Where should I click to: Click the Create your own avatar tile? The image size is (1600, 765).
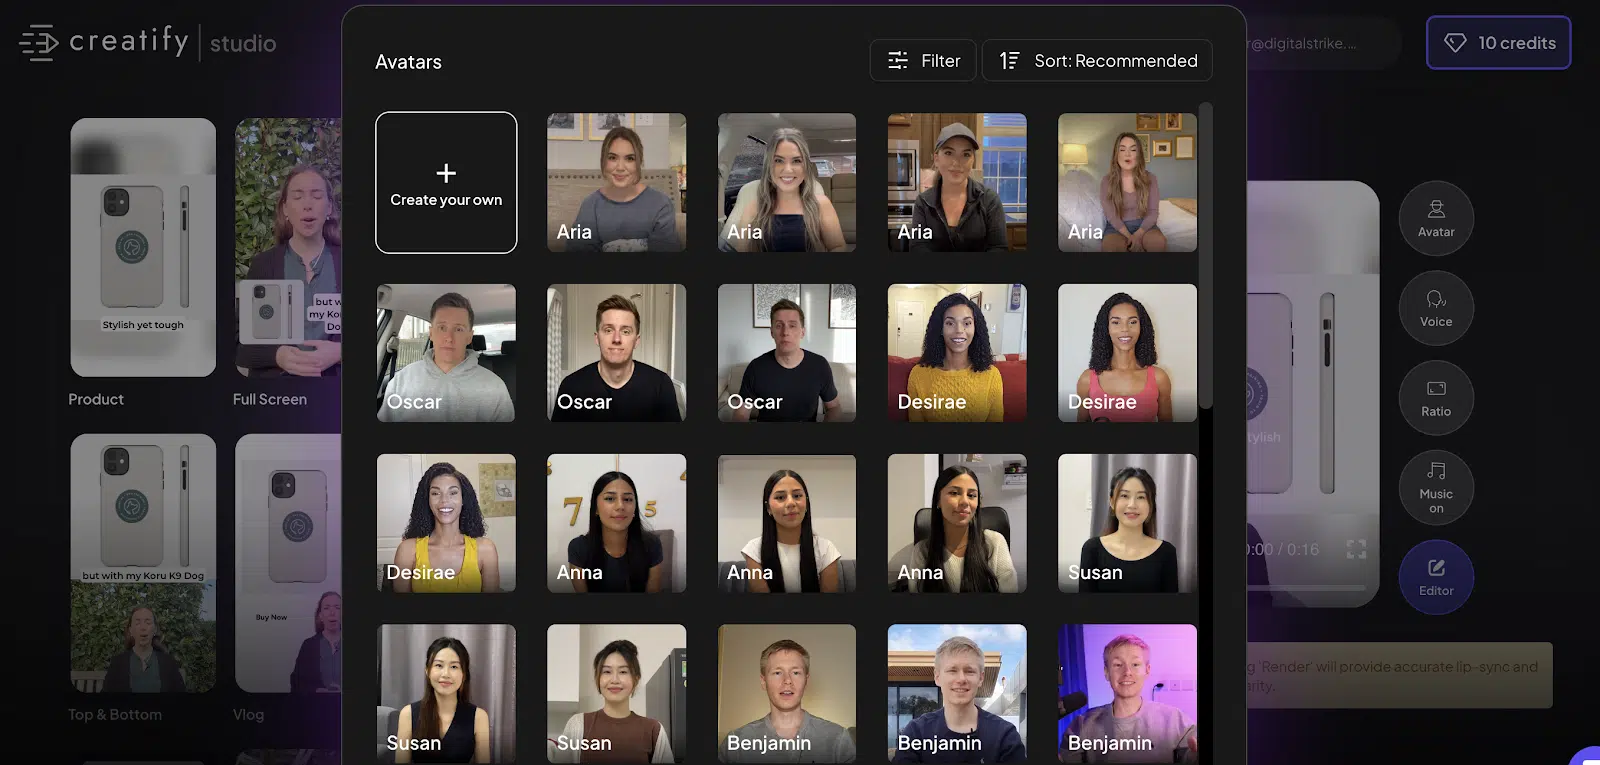click(446, 182)
